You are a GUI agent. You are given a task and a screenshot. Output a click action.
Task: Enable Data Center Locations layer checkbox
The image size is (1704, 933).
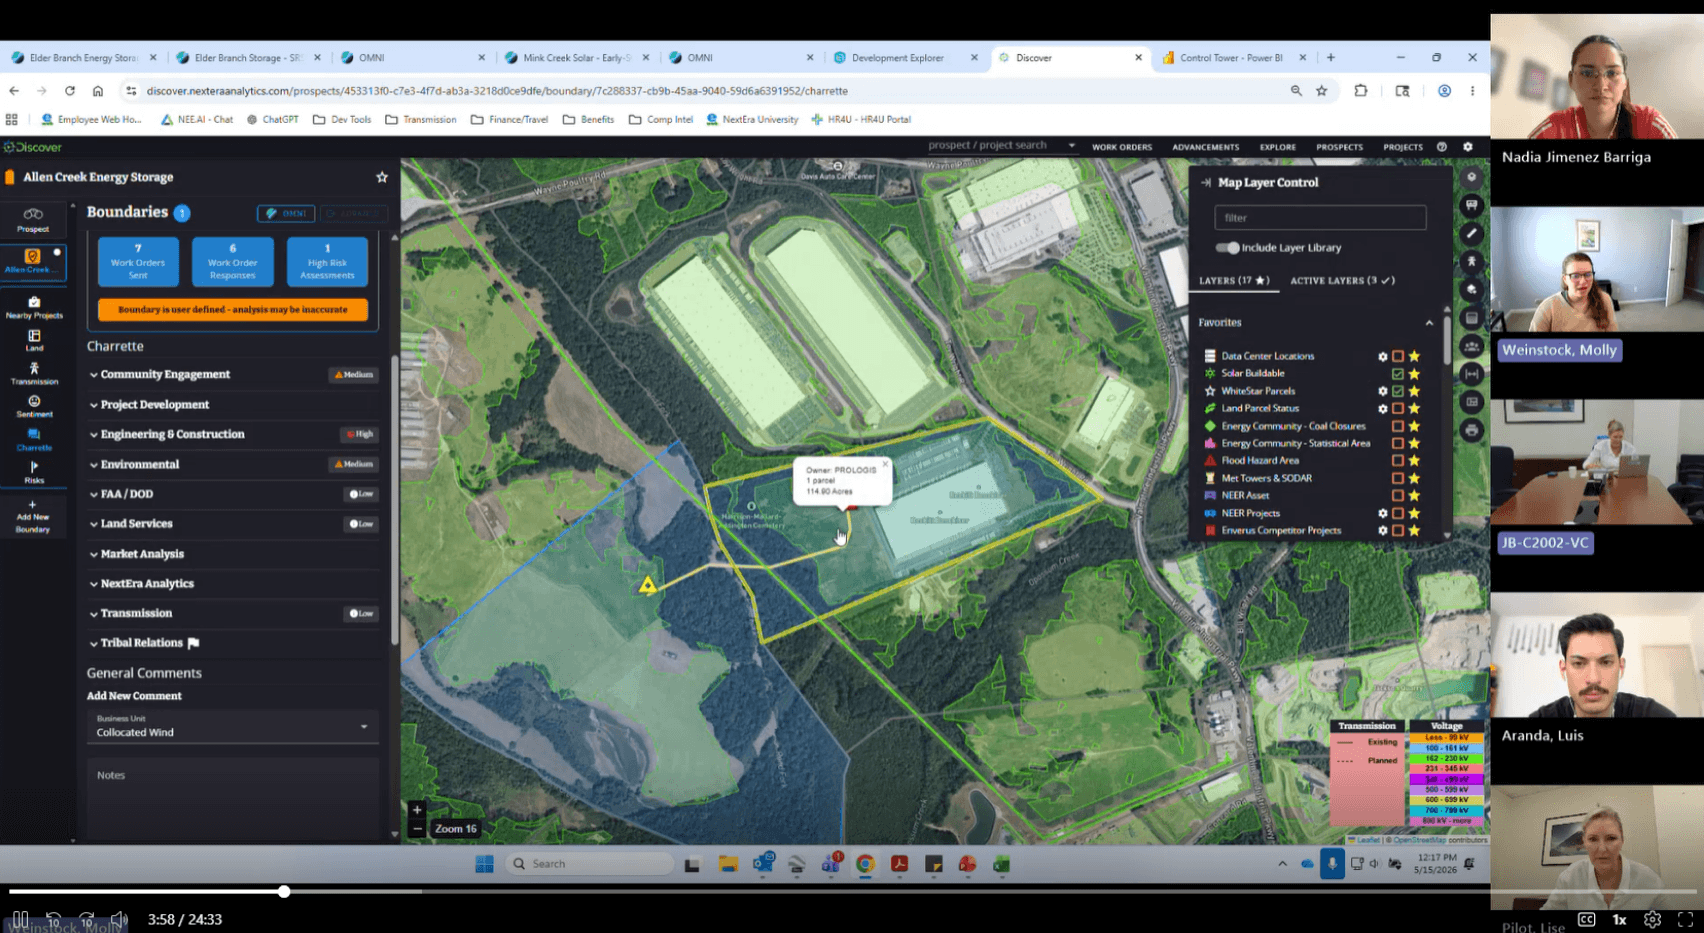(x=1398, y=356)
